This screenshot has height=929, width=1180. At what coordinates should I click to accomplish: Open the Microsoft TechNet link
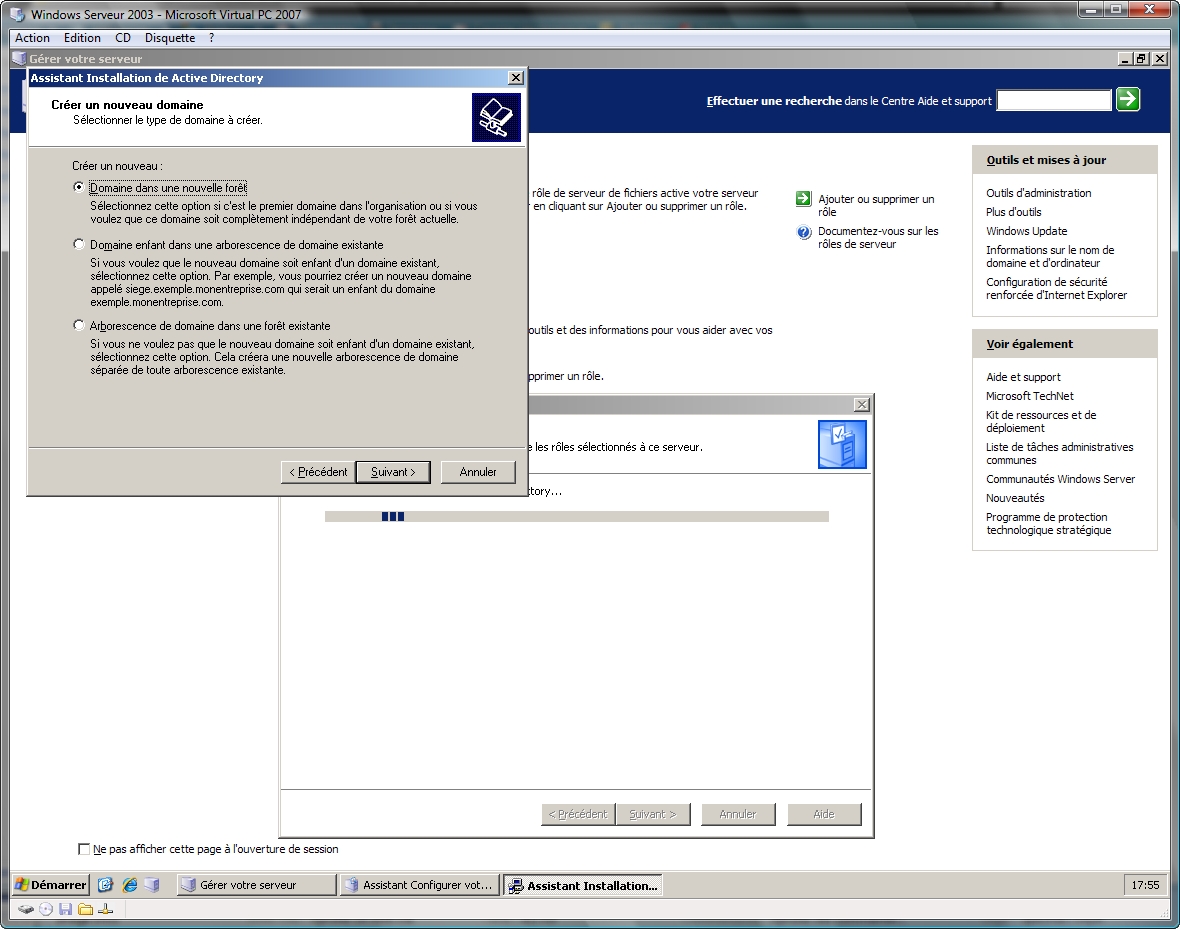pos(1029,396)
